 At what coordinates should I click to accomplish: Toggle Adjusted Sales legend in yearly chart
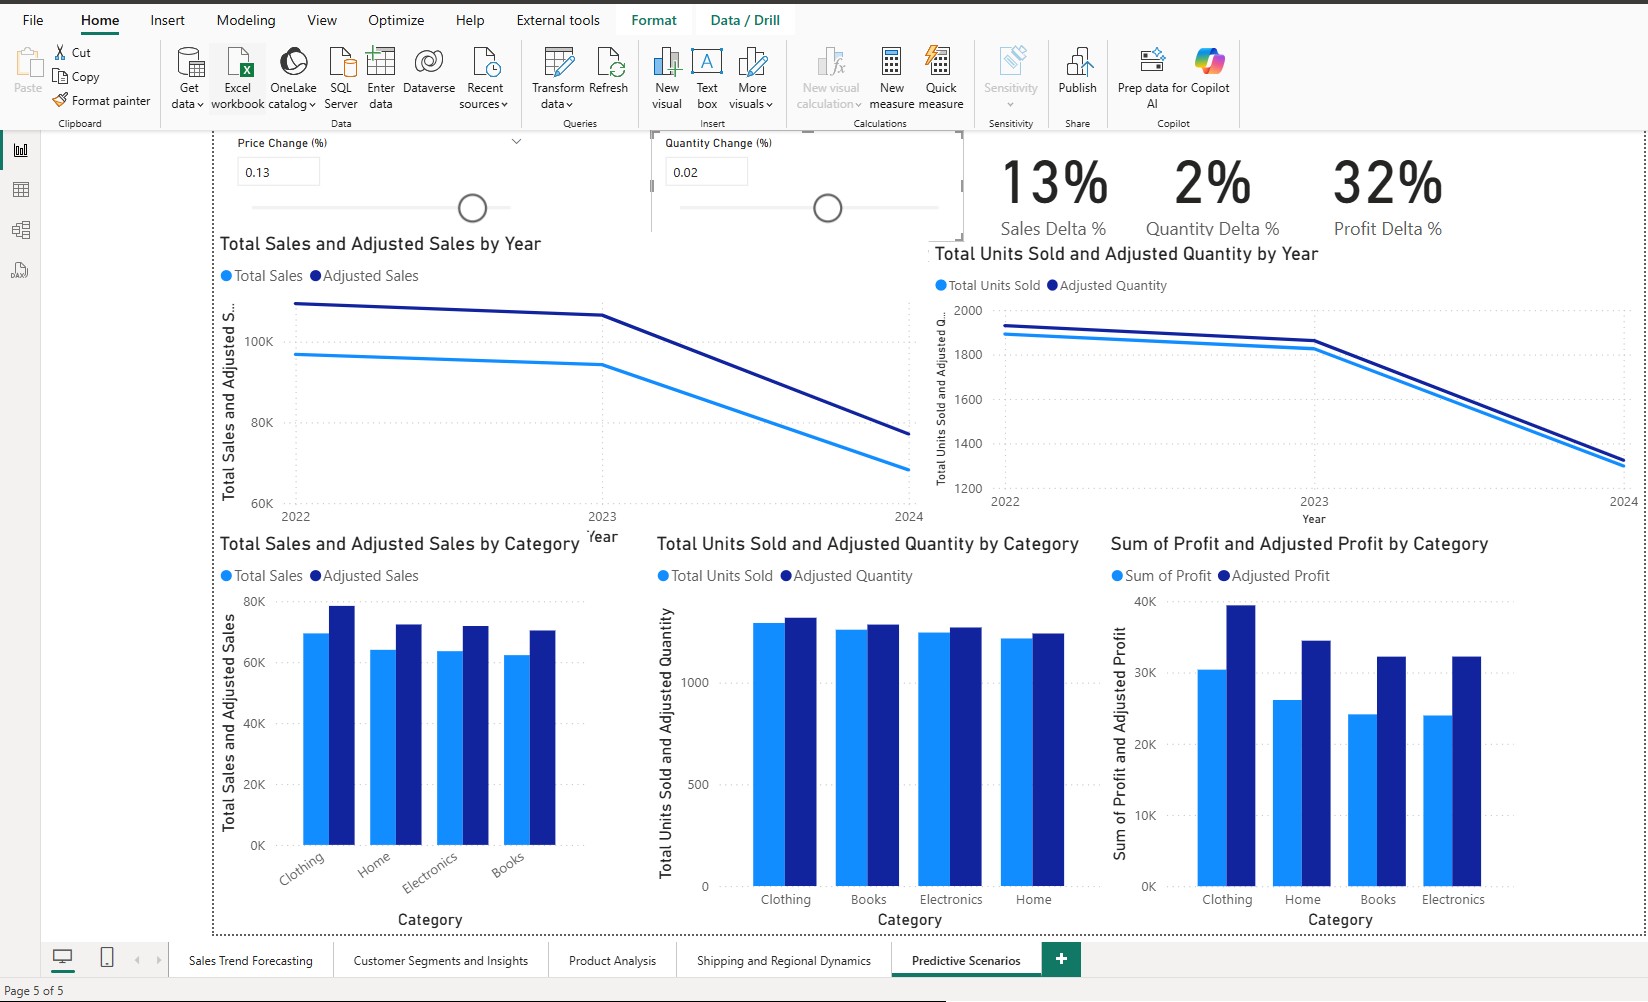tap(365, 276)
